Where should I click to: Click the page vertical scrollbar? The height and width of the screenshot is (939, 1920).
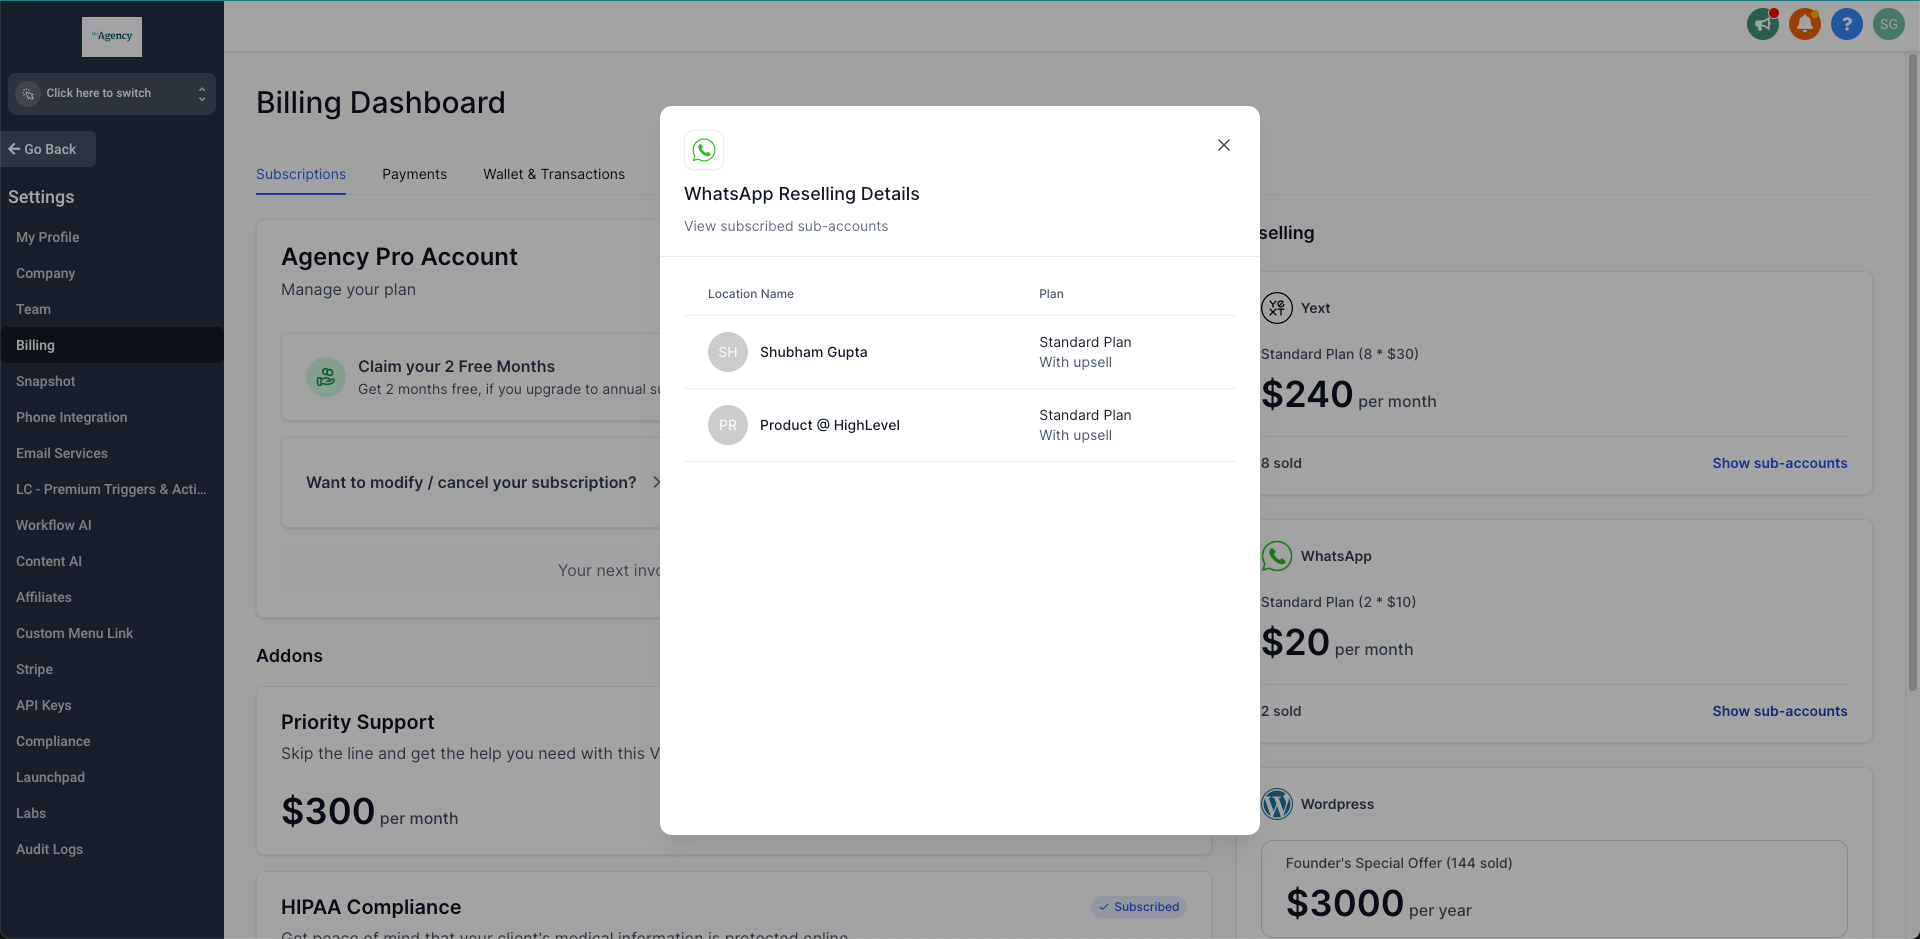point(1912,372)
